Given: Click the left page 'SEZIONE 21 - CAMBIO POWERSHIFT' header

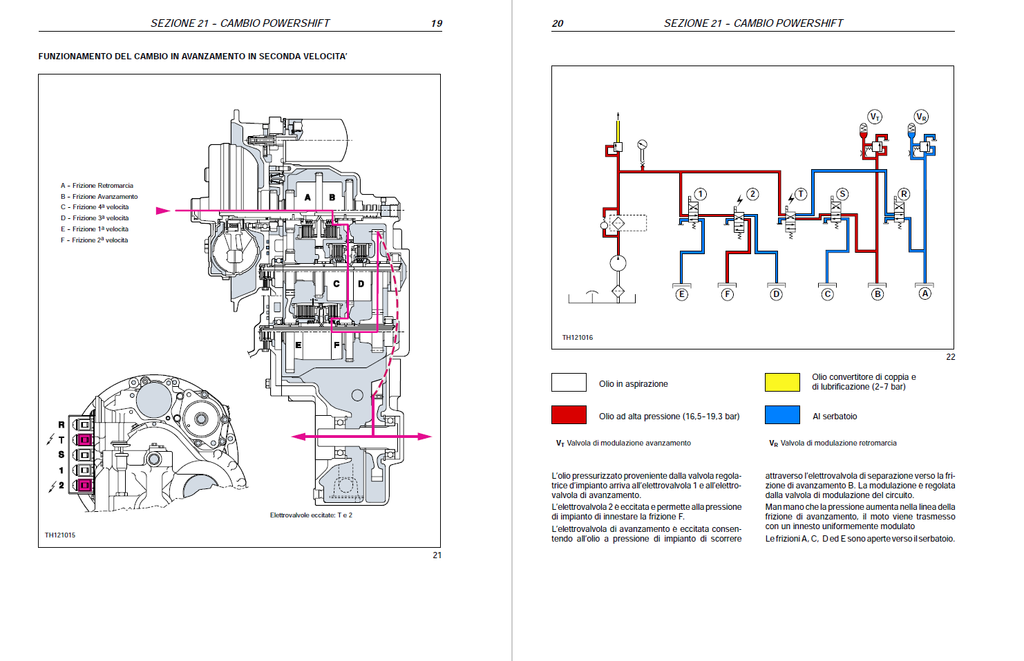Looking at the screenshot, I should pos(240,24).
